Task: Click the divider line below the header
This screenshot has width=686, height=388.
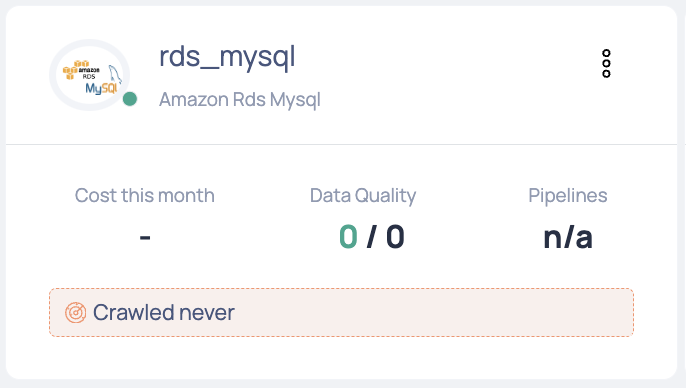Action: (x=341, y=144)
